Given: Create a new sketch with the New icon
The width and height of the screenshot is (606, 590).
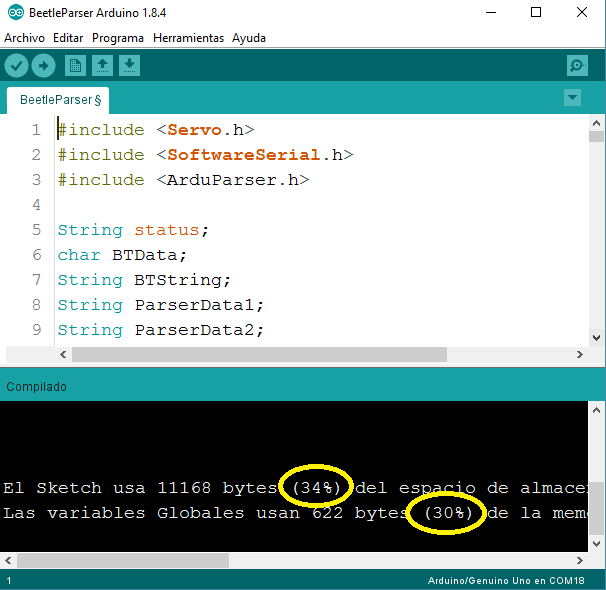Looking at the screenshot, I should pyautogui.click(x=75, y=66).
